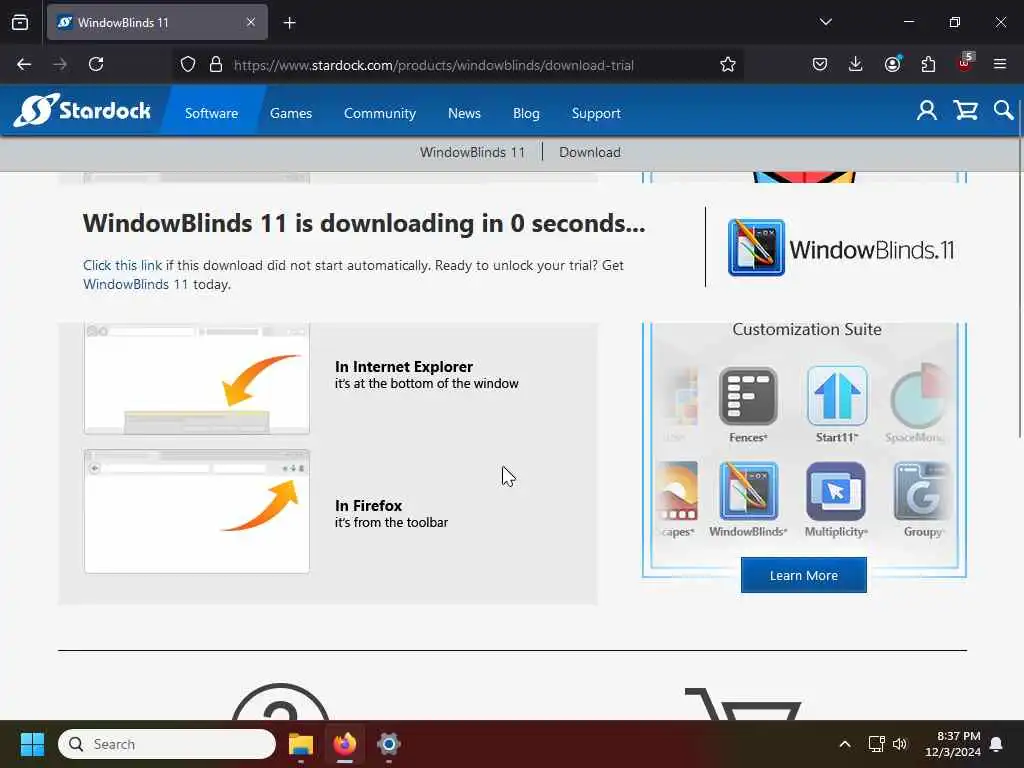1024x768 pixels.
Task: Click the Stardock logo
Action: coord(82,110)
